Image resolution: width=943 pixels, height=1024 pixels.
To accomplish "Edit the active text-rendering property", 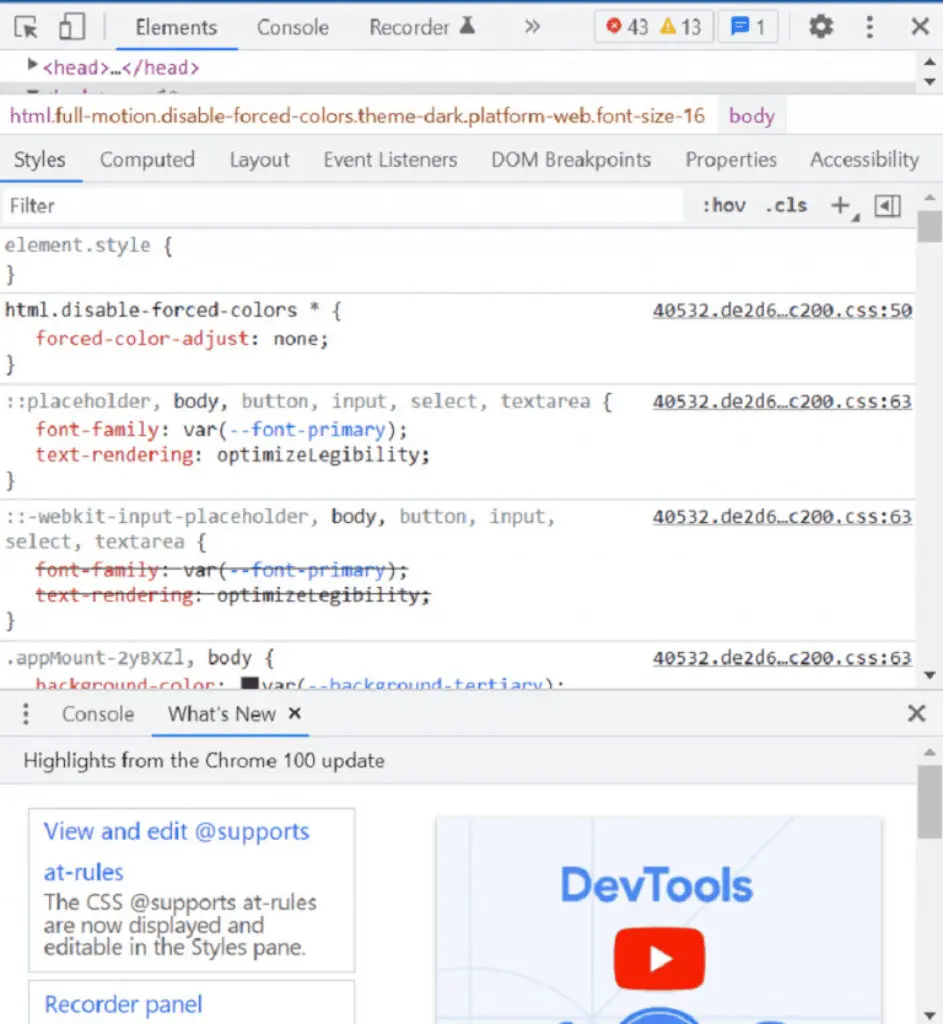I will tap(114, 455).
